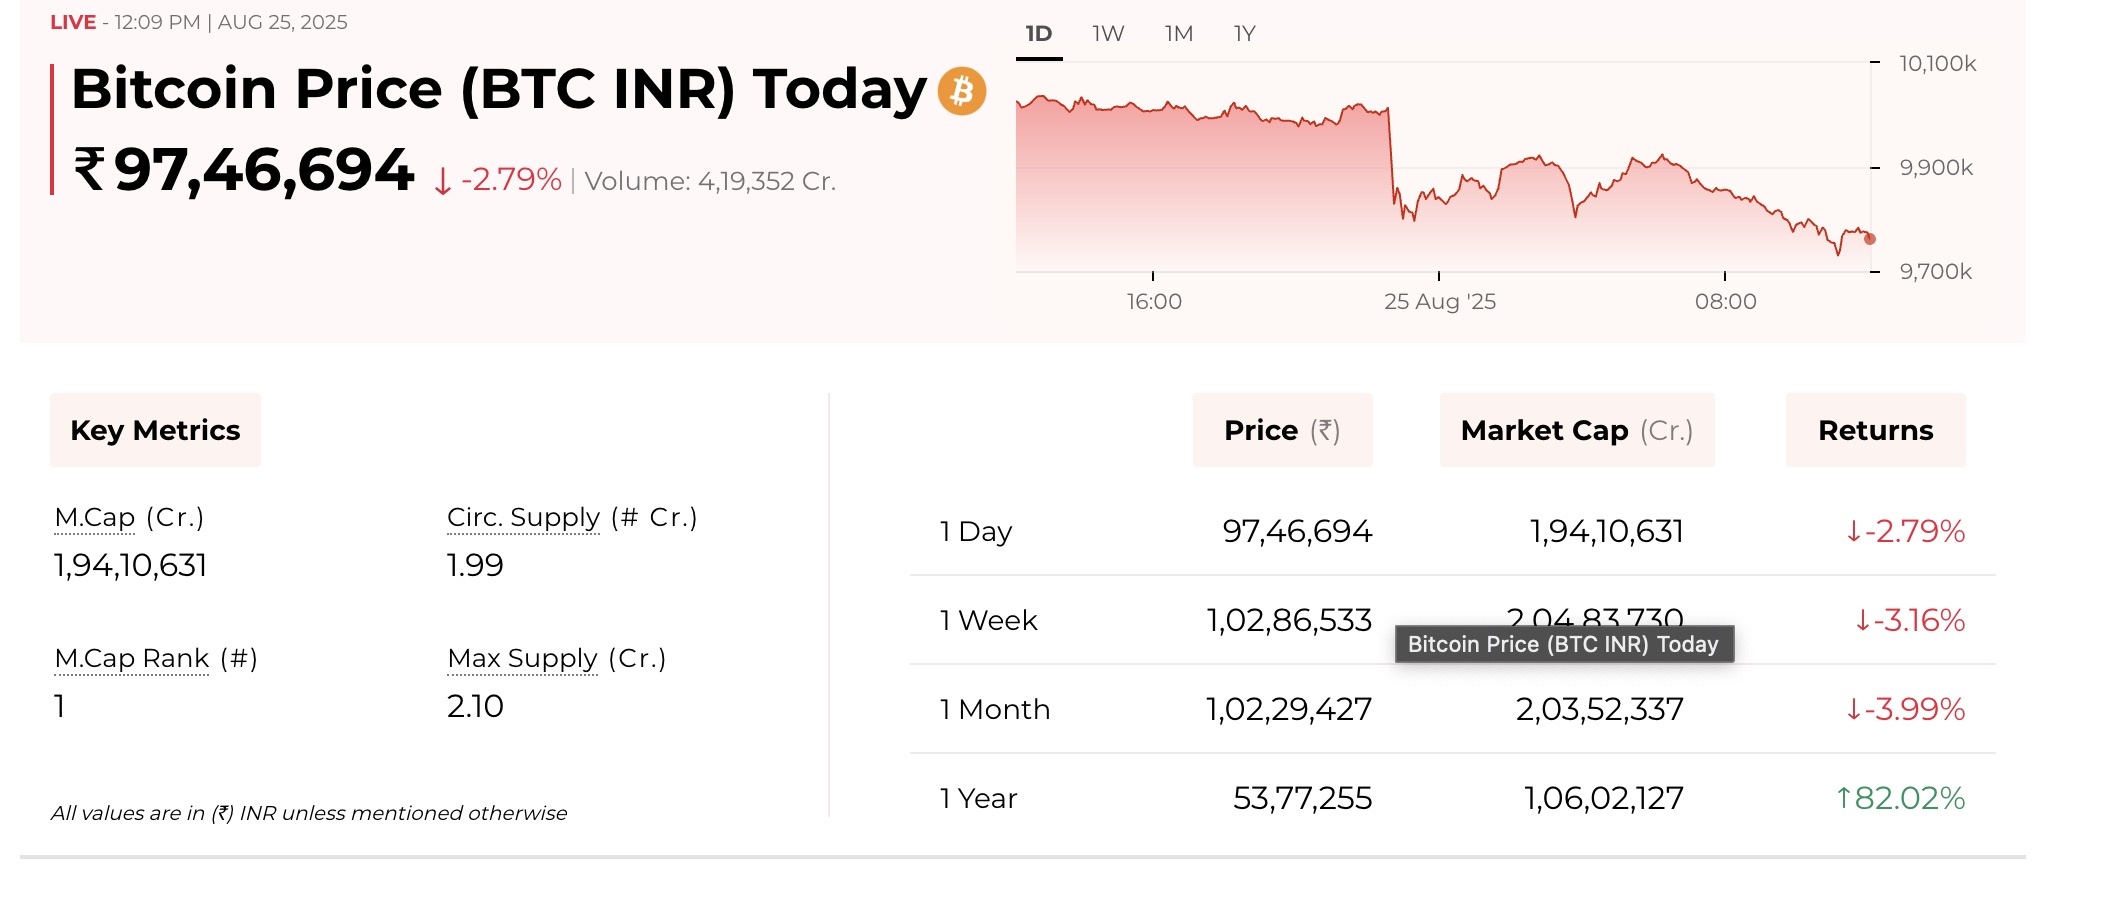
Task: Click the Price (₹) column header
Action: pyautogui.click(x=1281, y=430)
